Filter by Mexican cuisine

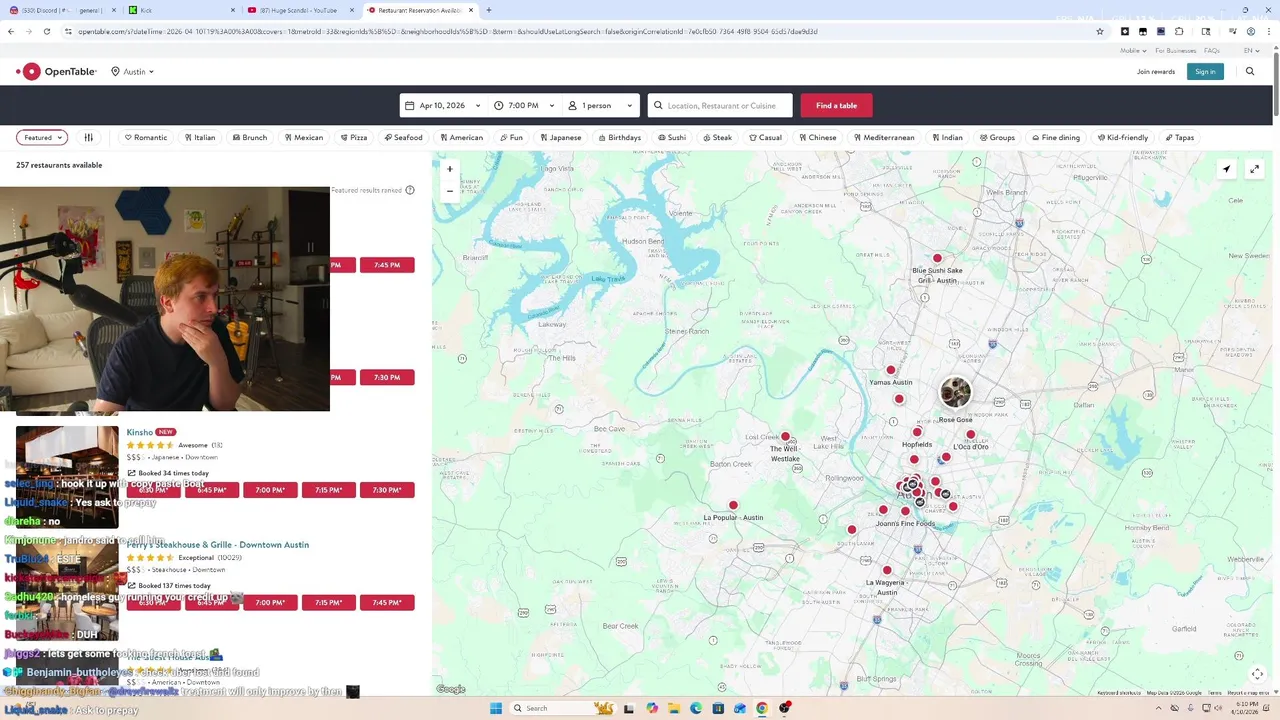304,137
